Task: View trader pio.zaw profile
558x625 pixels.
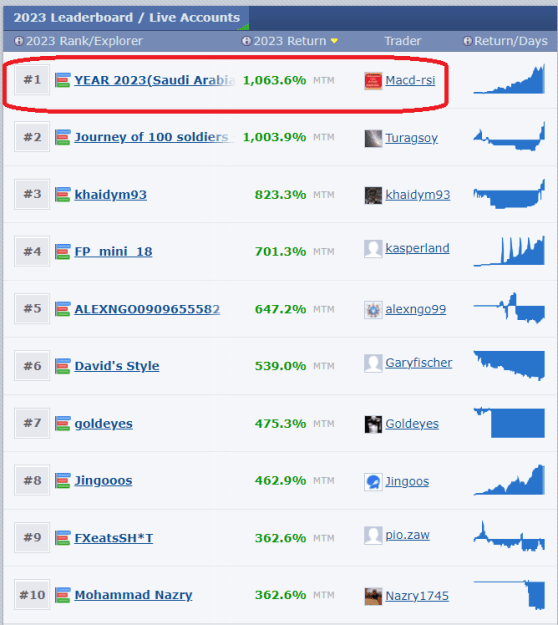Action: (x=407, y=535)
